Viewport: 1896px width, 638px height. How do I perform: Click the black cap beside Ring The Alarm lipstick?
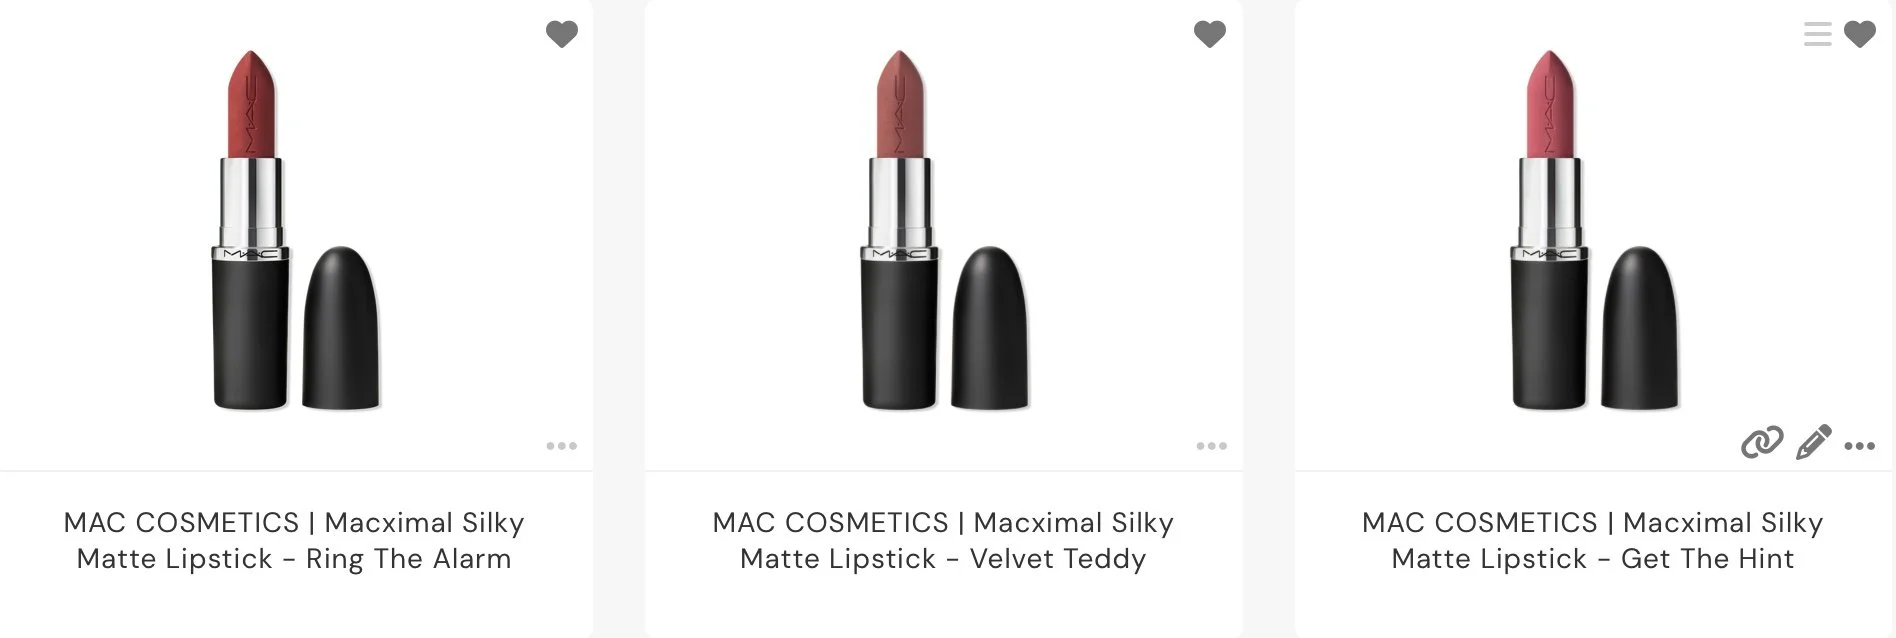pos(341,328)
